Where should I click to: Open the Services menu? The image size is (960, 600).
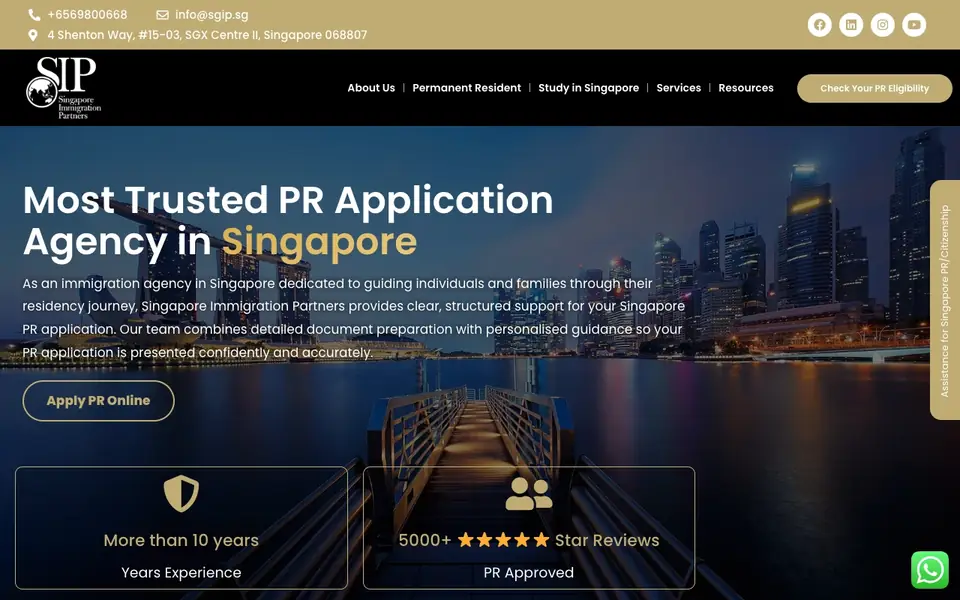tap(678, 88)
